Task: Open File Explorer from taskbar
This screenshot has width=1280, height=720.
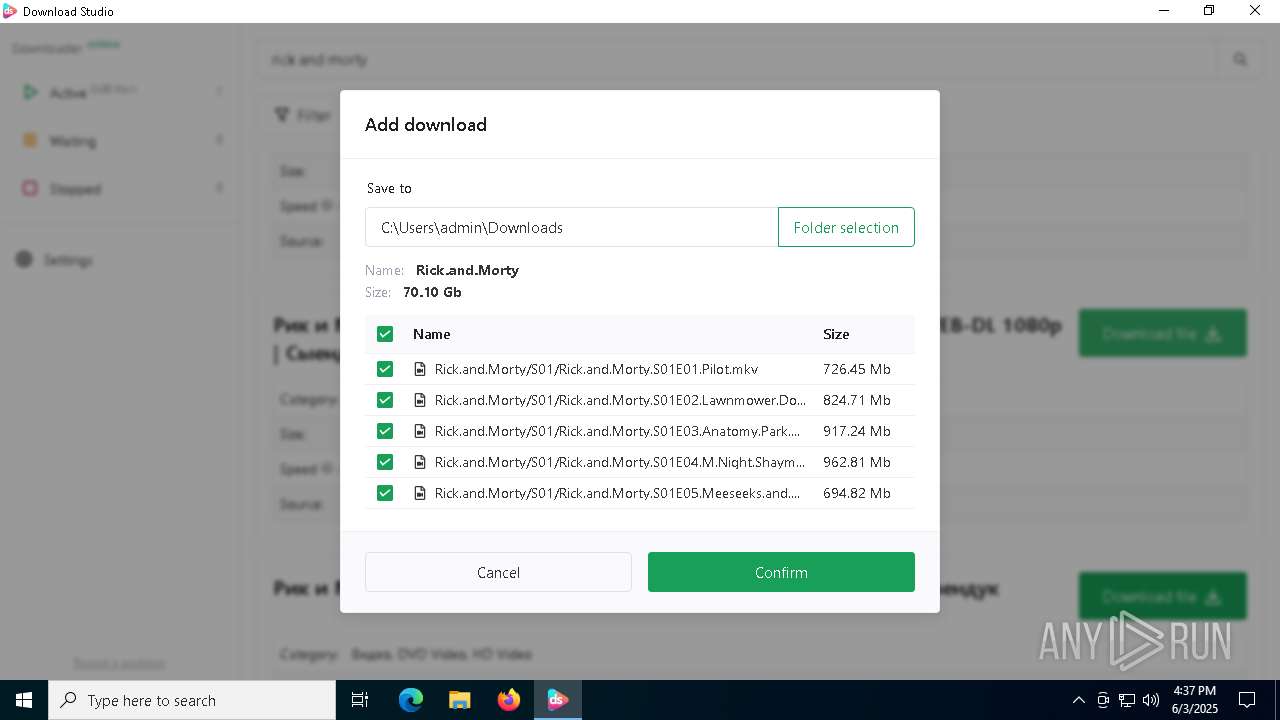Action: (460, 700)
